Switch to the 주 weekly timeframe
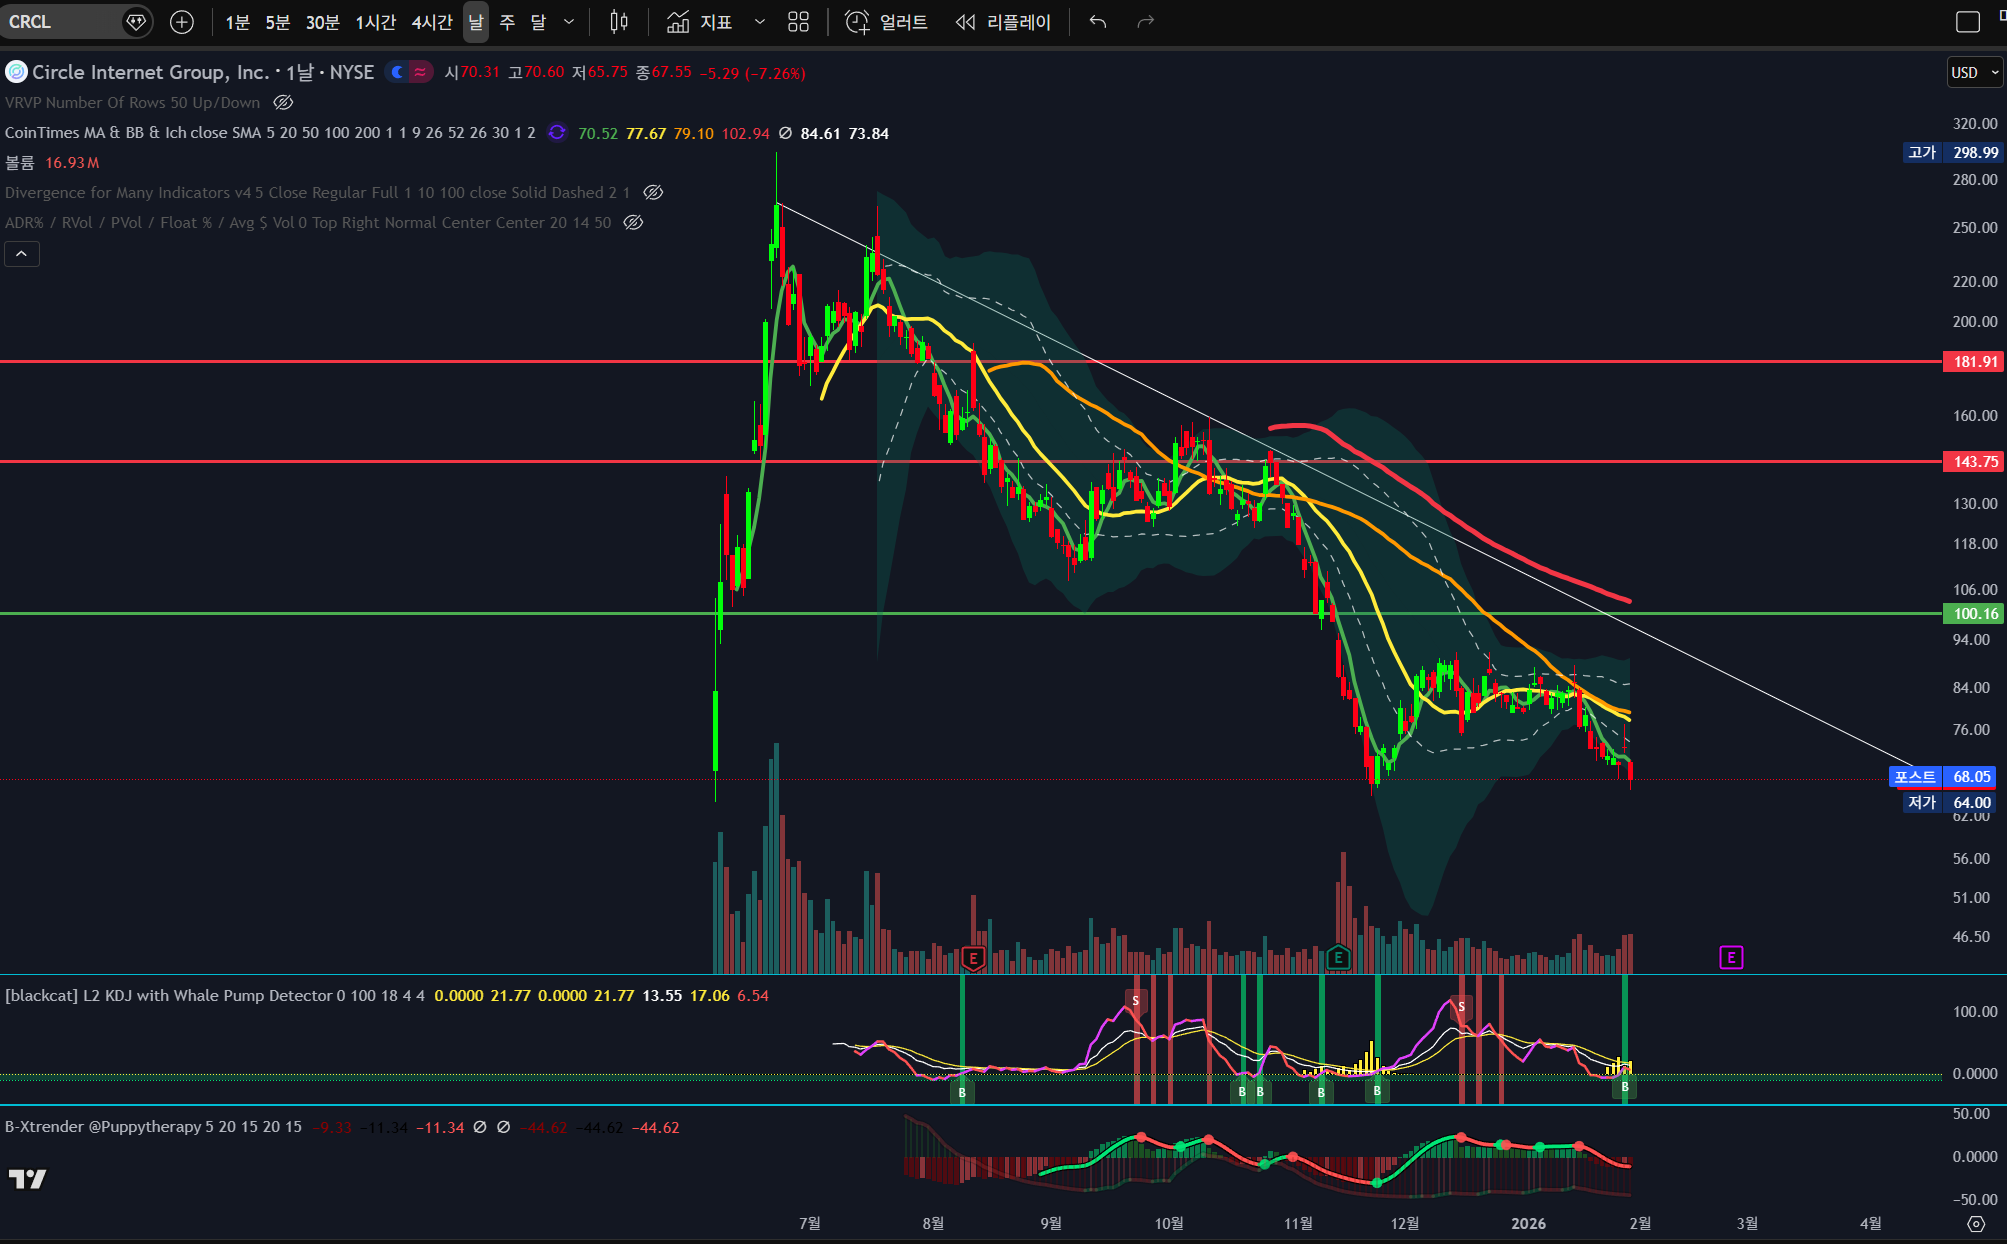The width and height of the screenshot is (2007, 1244). coord(507,22)
